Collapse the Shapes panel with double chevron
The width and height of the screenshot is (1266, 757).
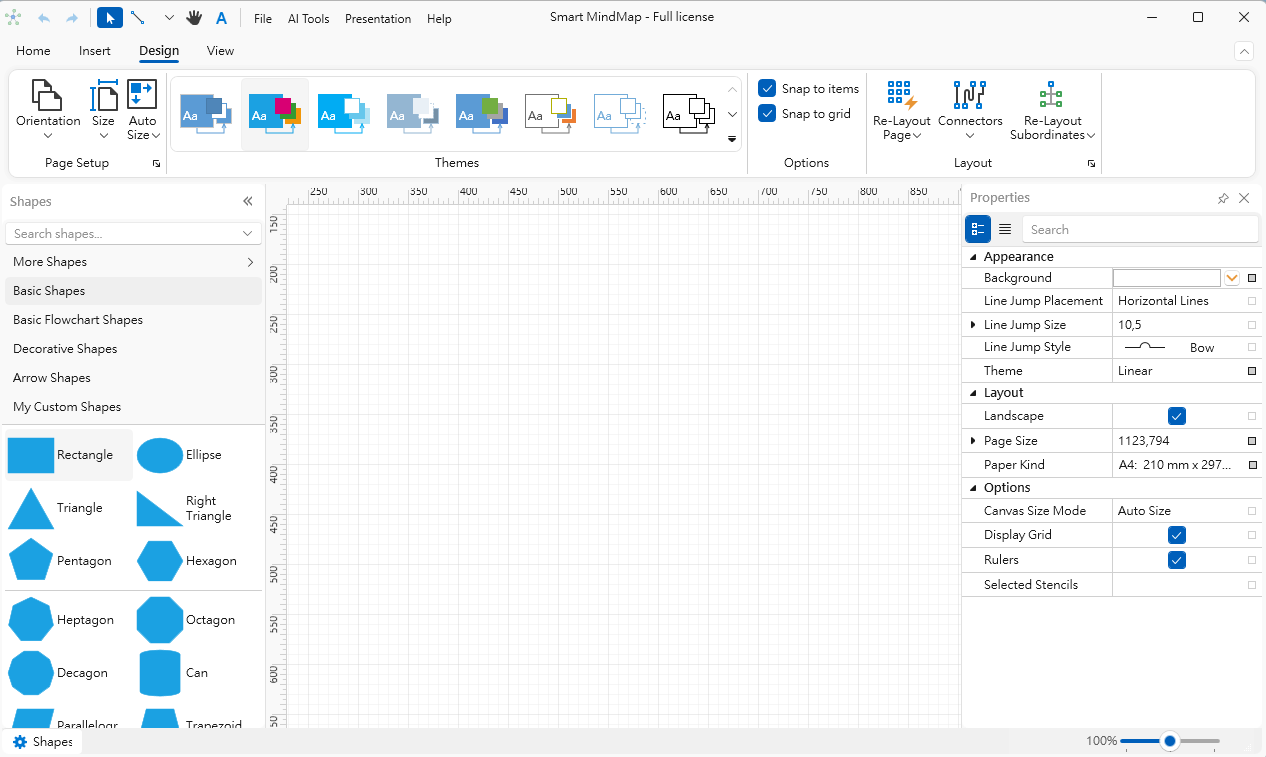(x=248, y=201)
